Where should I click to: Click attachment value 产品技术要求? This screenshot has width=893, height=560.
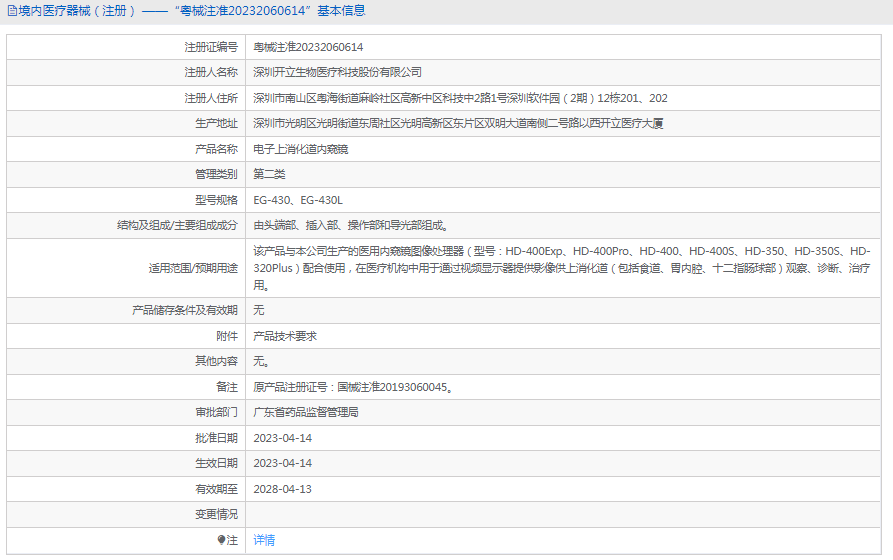click(285, 336)
